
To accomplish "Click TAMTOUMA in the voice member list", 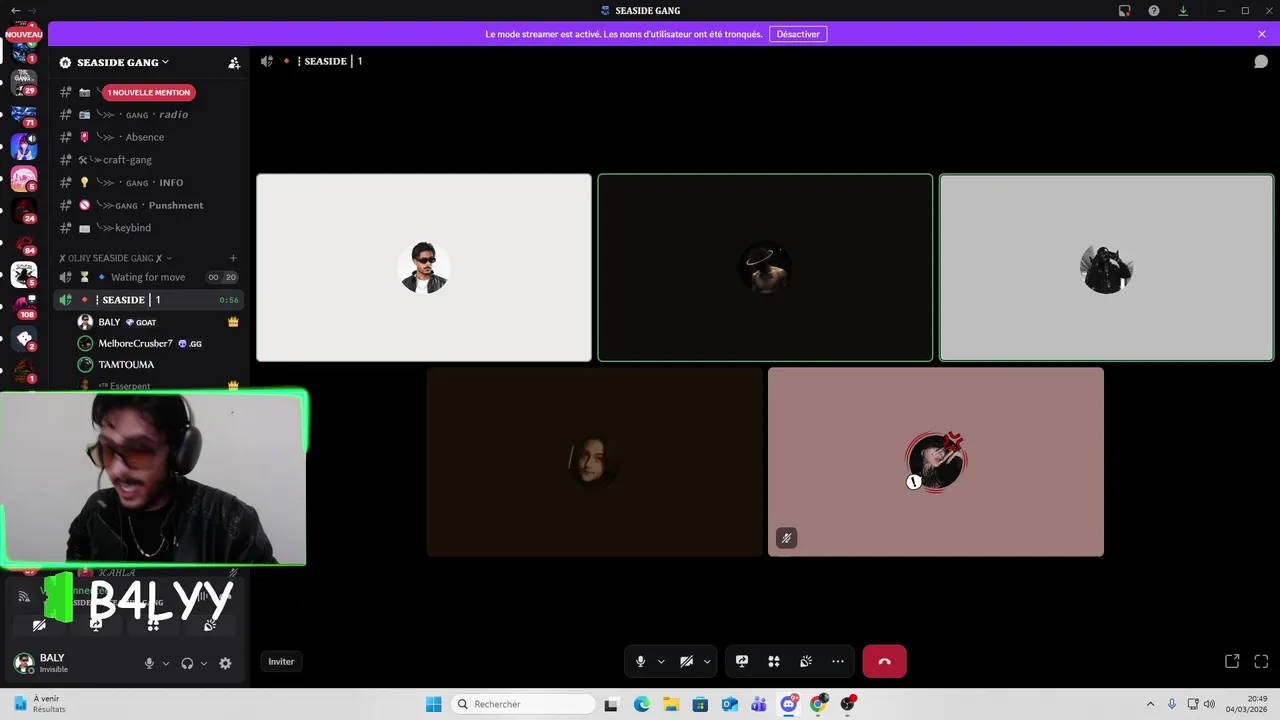I will point(158,365).
